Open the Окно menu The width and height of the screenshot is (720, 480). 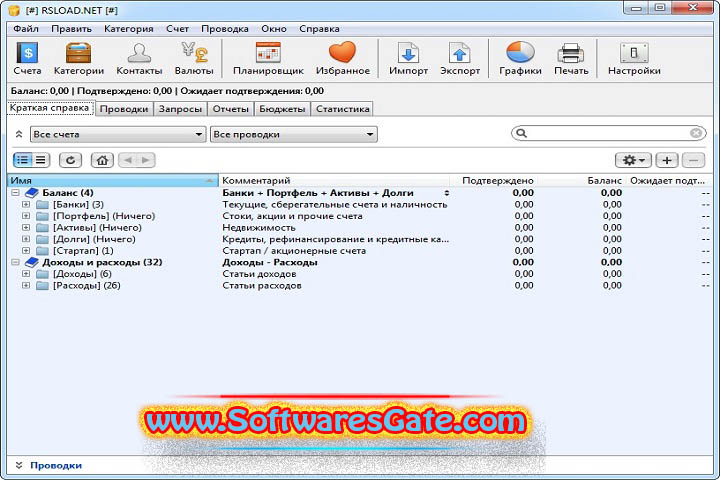tap(274, 28)
